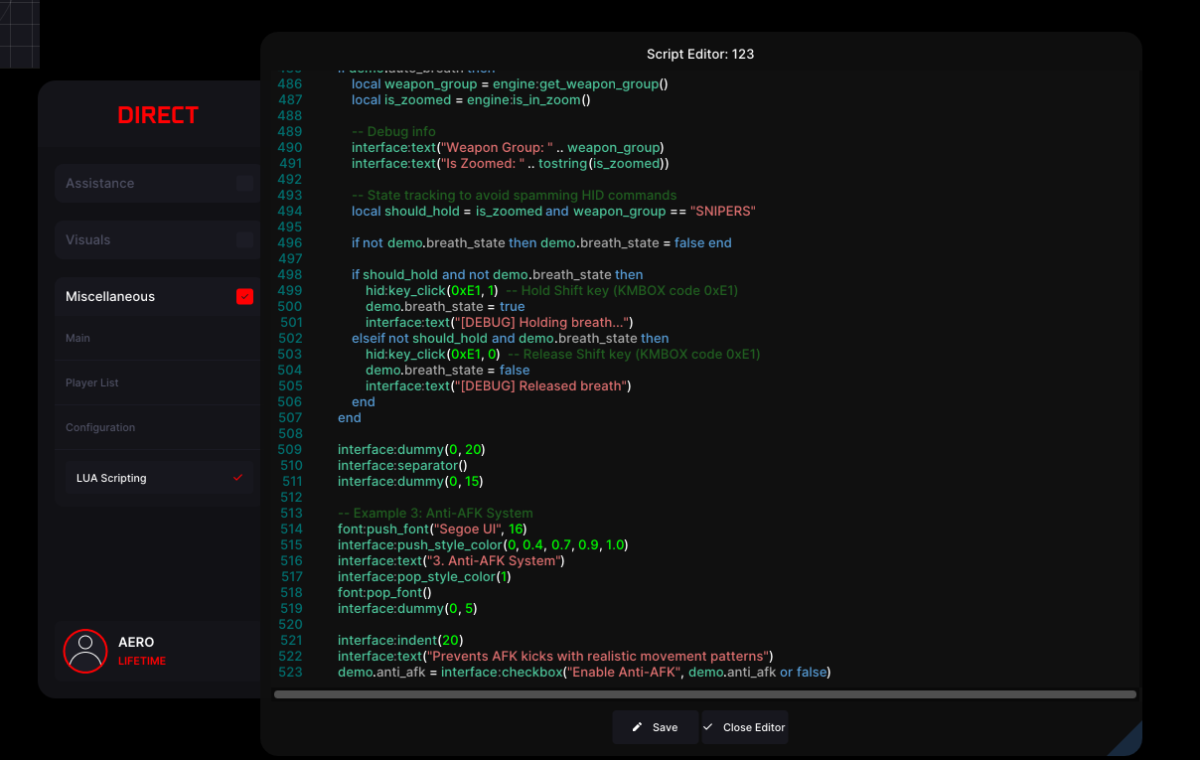
Task: Select the Configuration menu item
Action: point(100,427)
